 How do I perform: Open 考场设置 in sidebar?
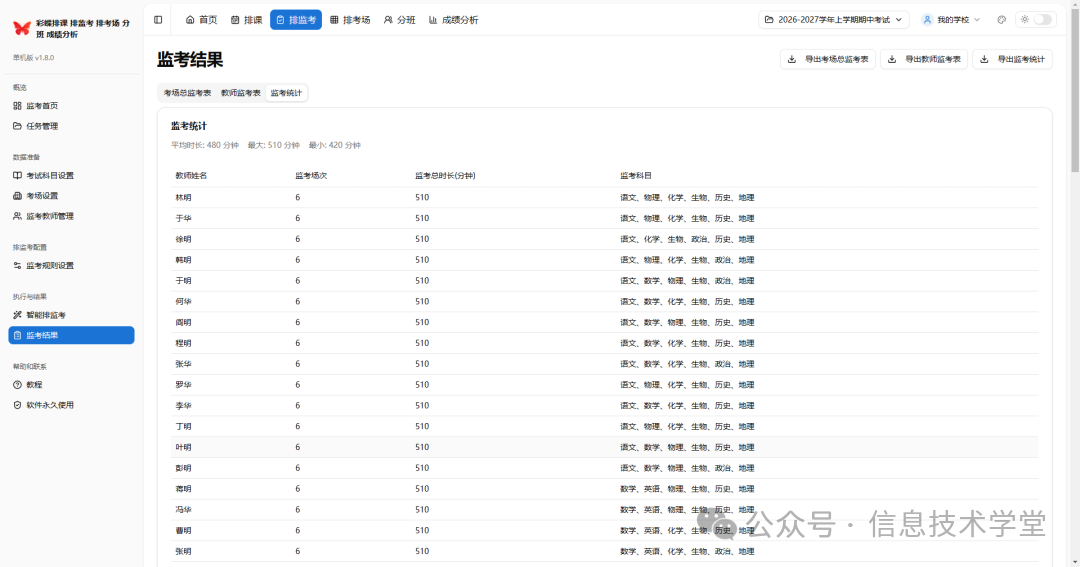[72, 196]
